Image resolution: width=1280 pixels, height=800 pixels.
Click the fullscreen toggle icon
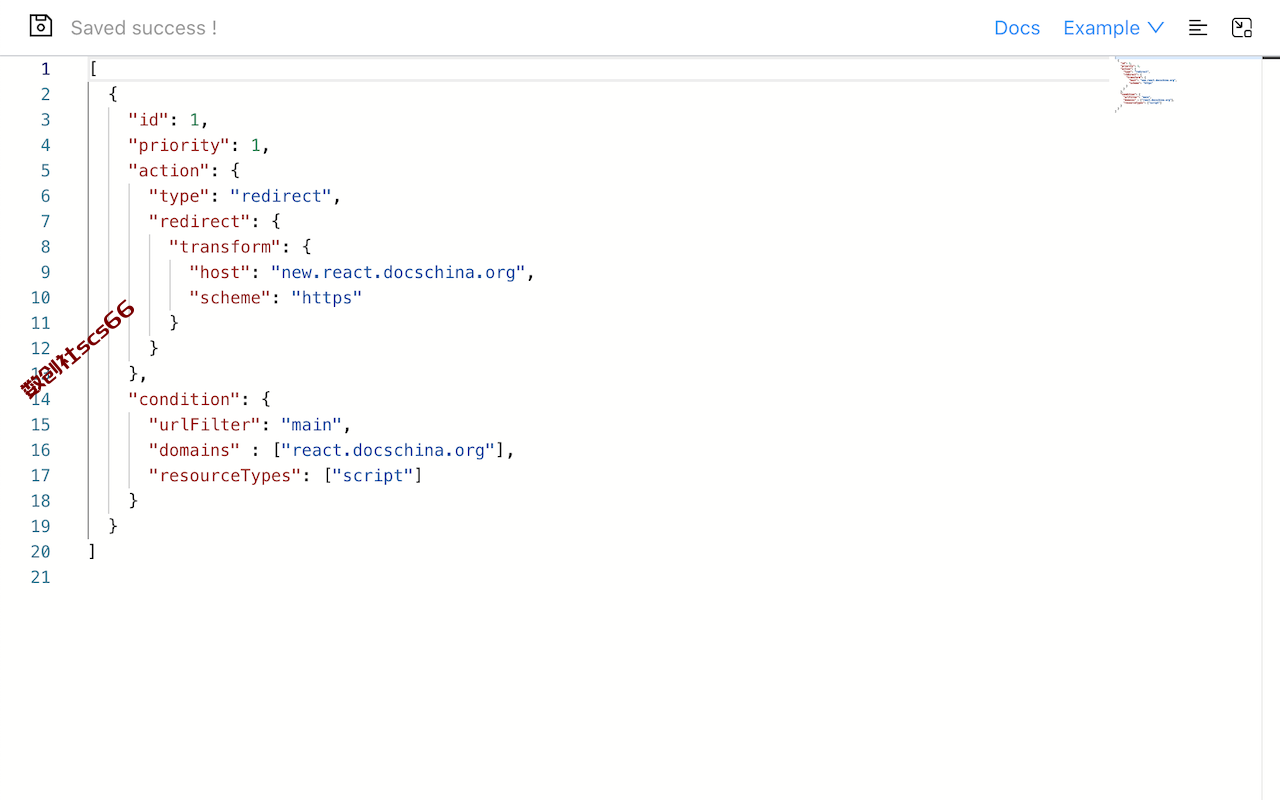tap(1242, 28)
